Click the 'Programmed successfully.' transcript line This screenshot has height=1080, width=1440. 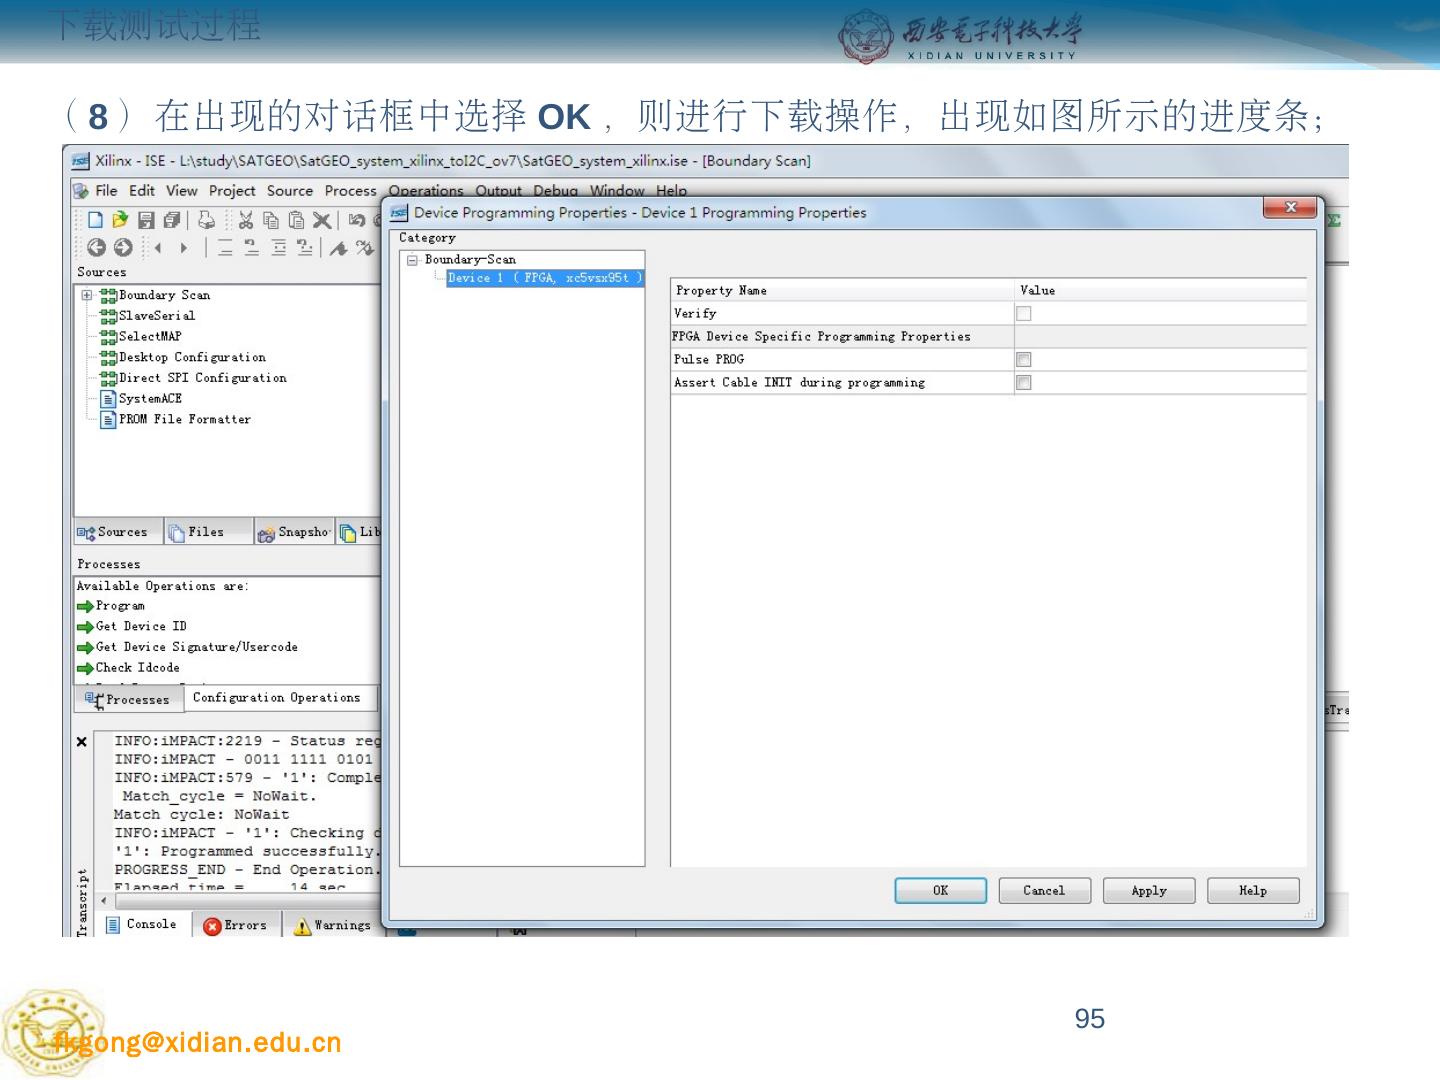248,852
